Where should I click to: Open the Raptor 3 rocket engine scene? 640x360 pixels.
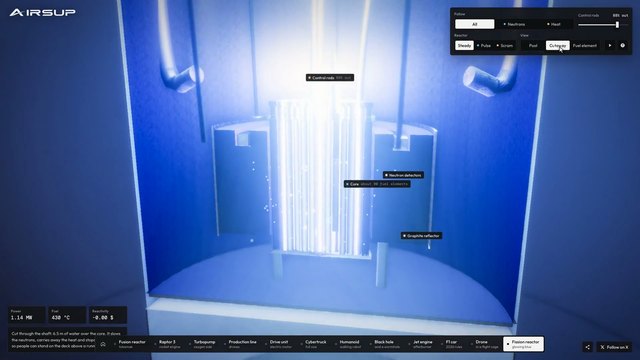(168, 344)
